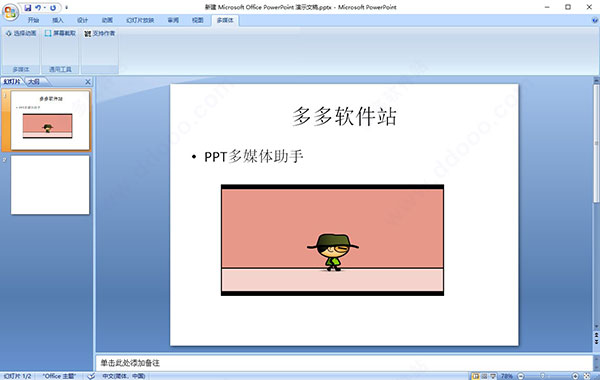Click the 幻灯片 1/2 status bar indicator
Screen dimensions: 600x380
[x=17, y=376]
